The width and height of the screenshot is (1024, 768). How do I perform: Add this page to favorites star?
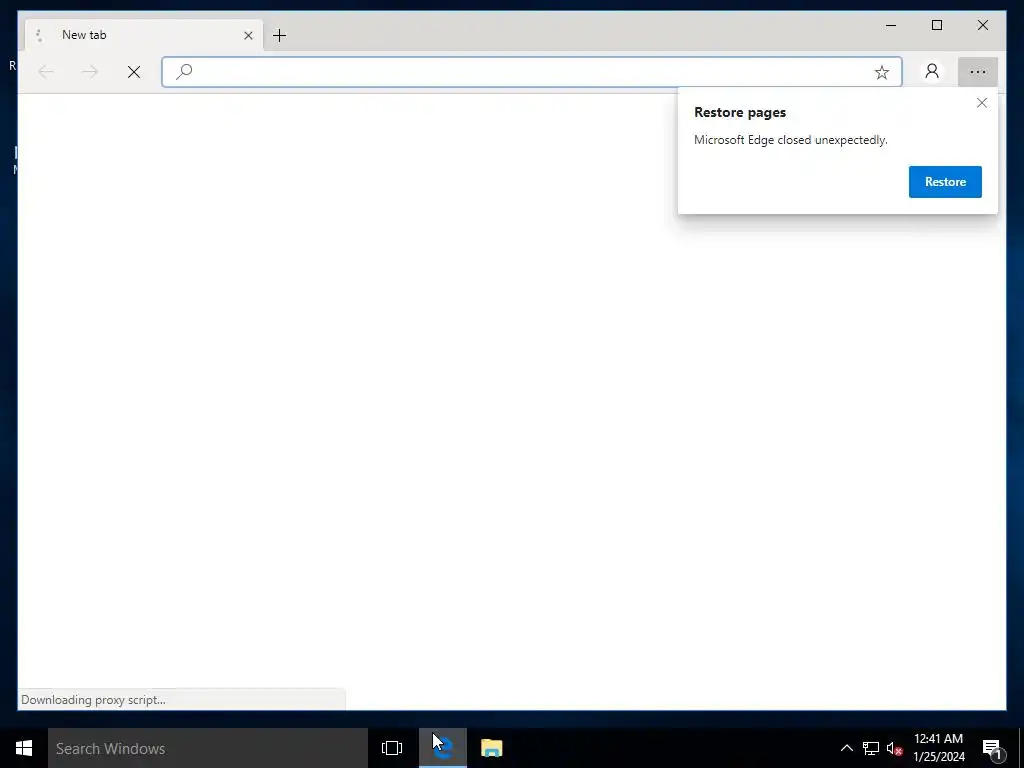882,72
